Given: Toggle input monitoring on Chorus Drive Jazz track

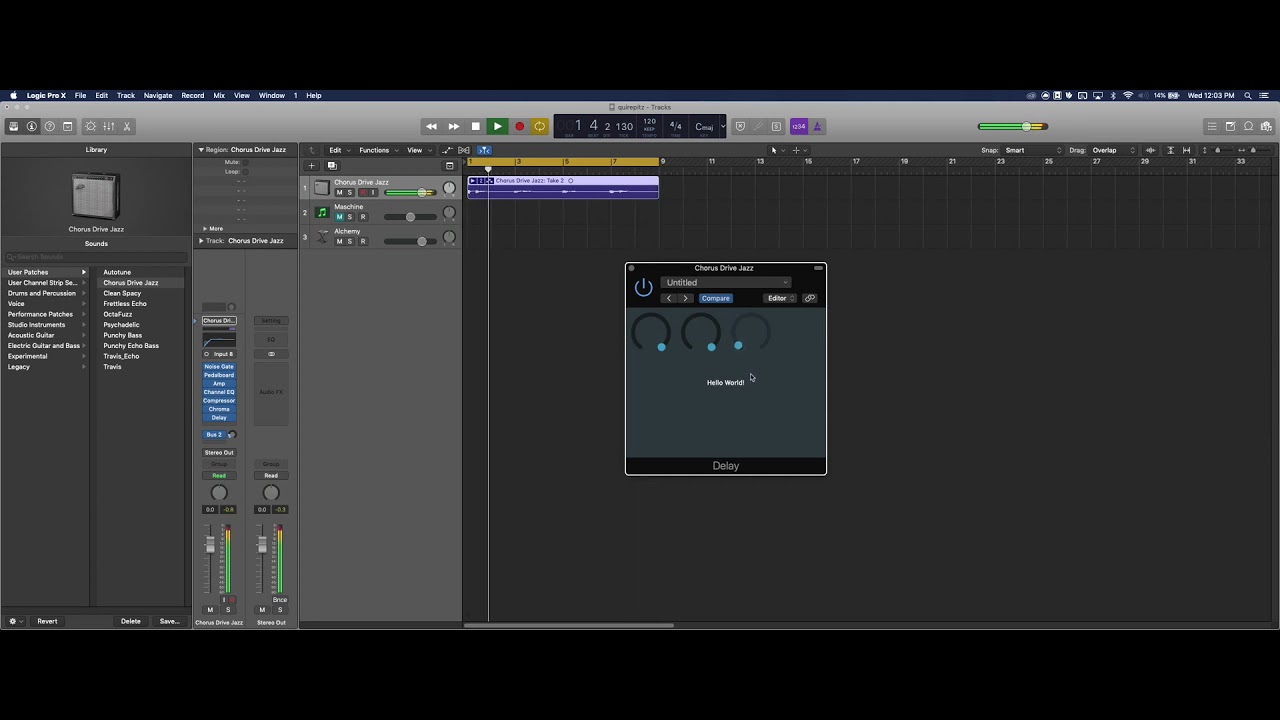Looking at the screenshot, I should (x=373, y=192).
